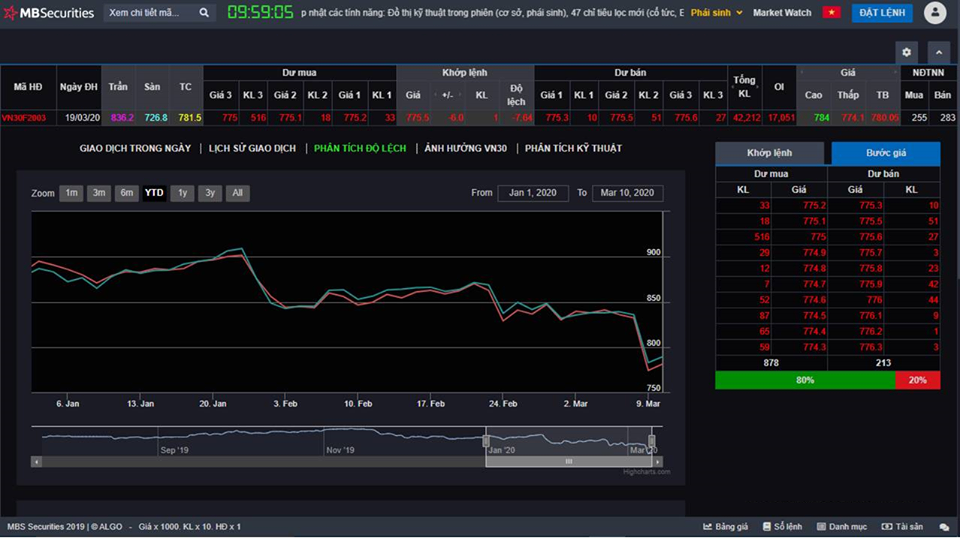The height and width of the screenshot is (538, 960).
Task: Click the Độ lệch value -7.64
Action: point(522,118)
